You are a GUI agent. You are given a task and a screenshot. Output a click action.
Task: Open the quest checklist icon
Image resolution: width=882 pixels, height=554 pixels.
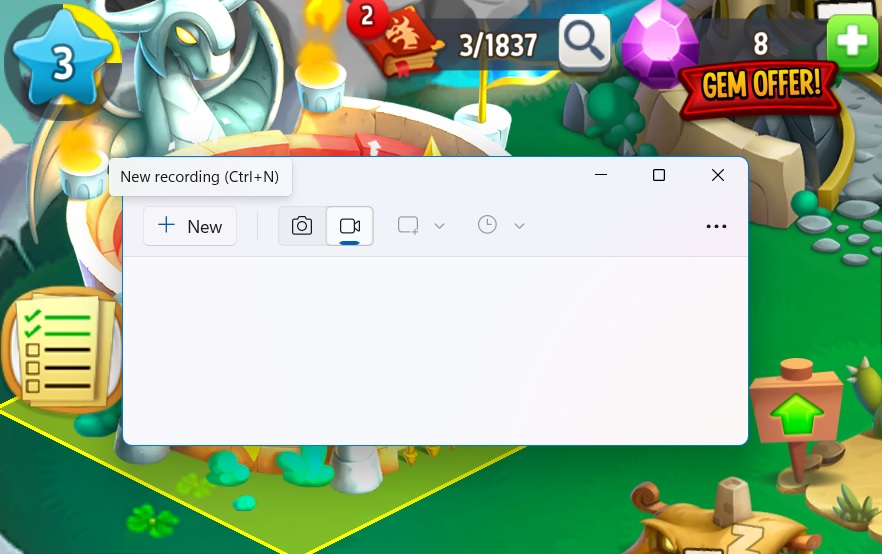click(62, 350)
